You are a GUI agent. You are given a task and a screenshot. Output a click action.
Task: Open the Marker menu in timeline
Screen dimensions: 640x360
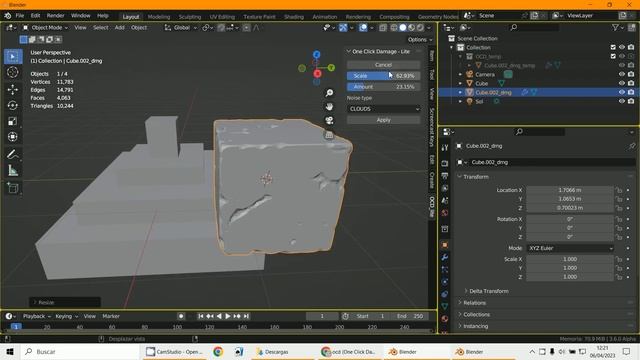pyautogui.click(x=111, y=316)
